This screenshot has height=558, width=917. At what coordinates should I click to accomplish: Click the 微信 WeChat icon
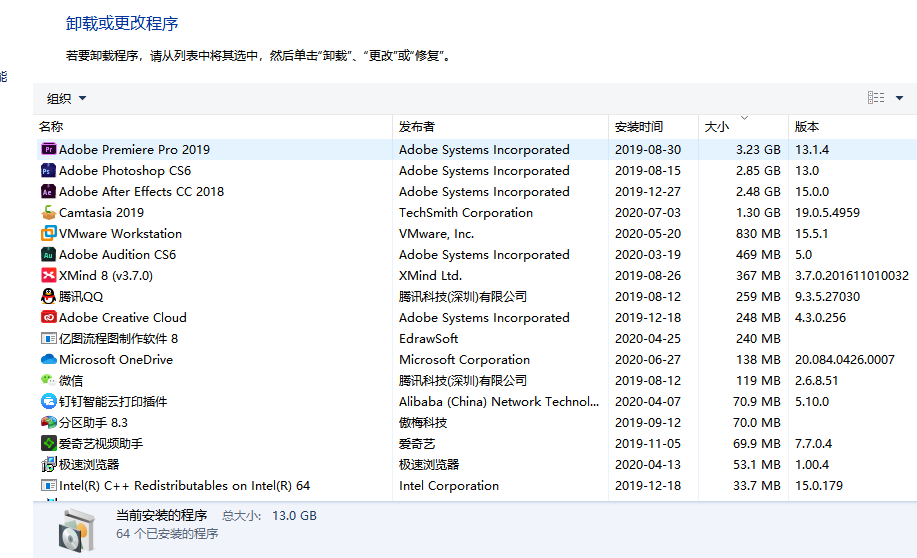point(48,381)
